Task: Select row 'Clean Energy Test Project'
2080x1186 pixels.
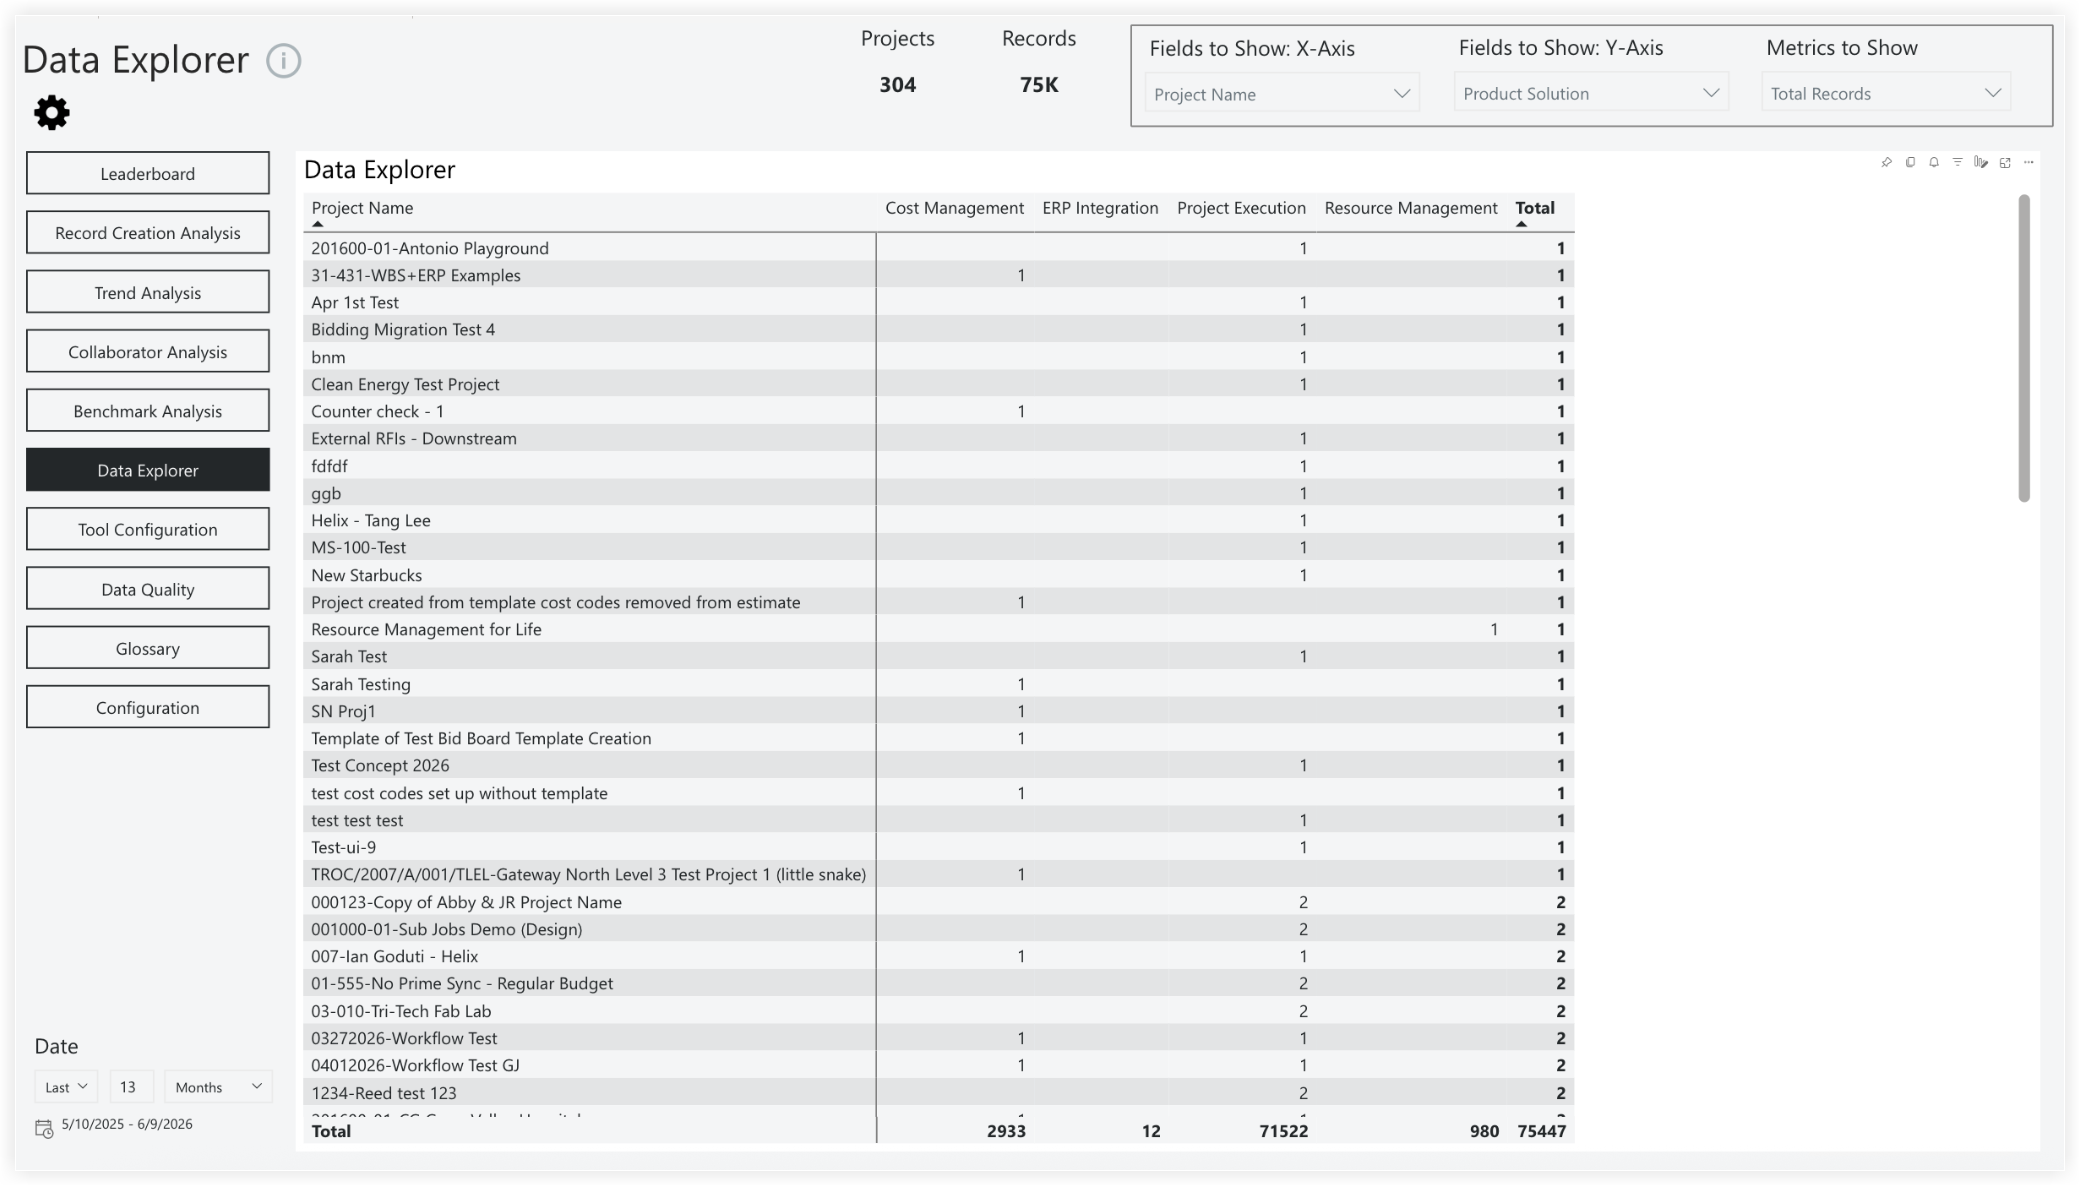Action: 938,384
